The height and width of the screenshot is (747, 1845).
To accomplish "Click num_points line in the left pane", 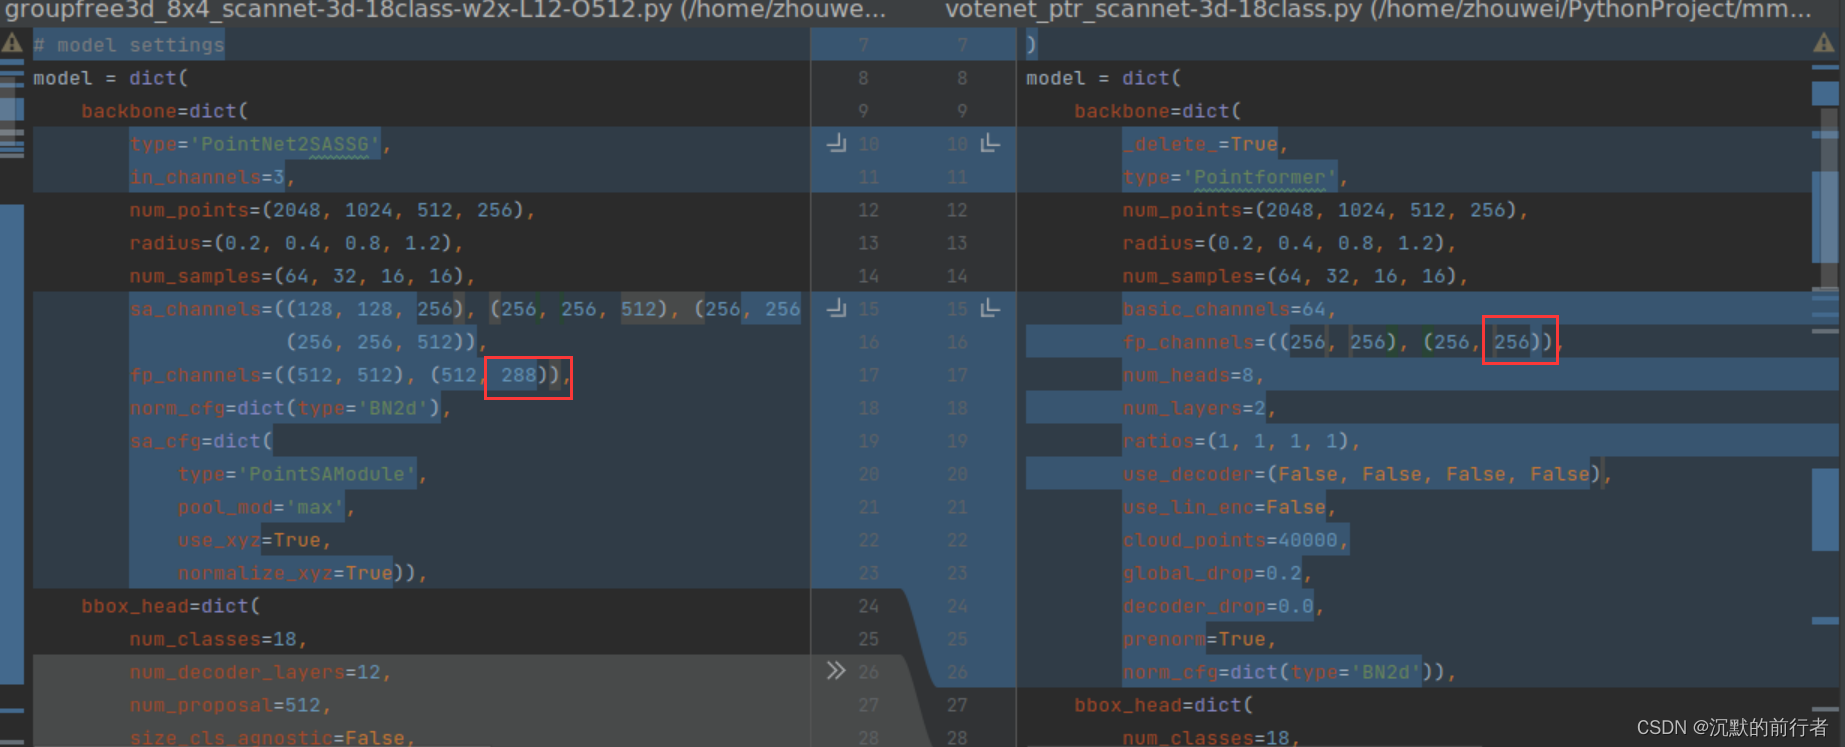I will 332,210.
